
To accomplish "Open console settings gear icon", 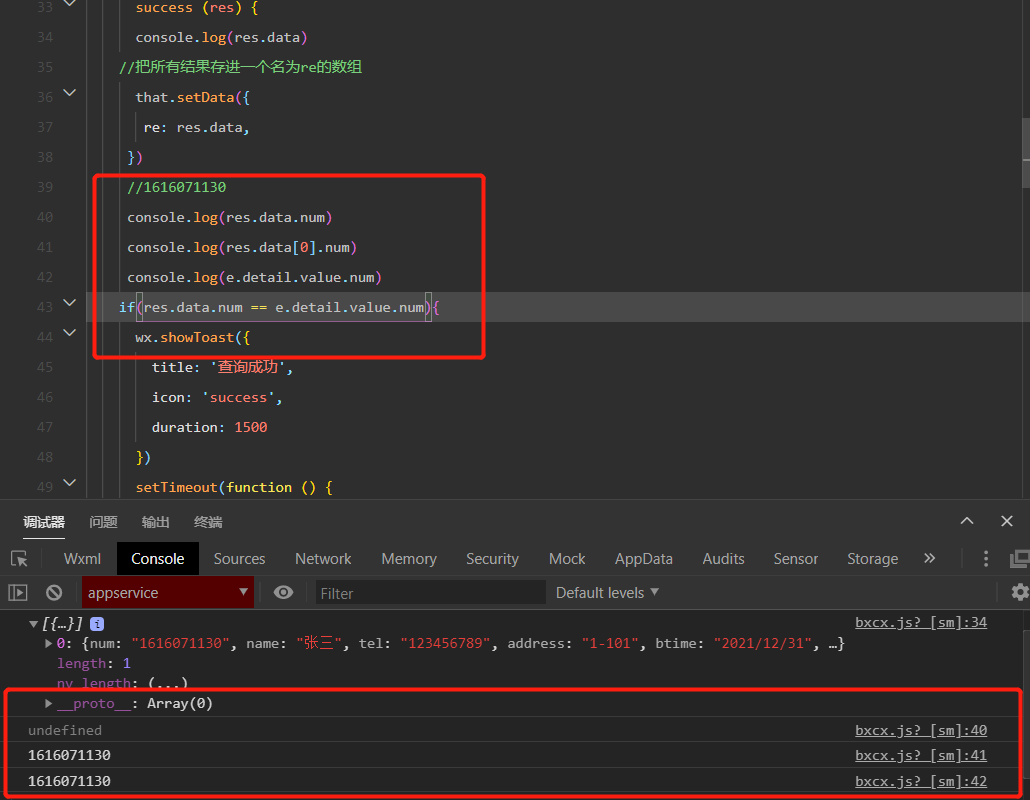I will pos(1019,592).
